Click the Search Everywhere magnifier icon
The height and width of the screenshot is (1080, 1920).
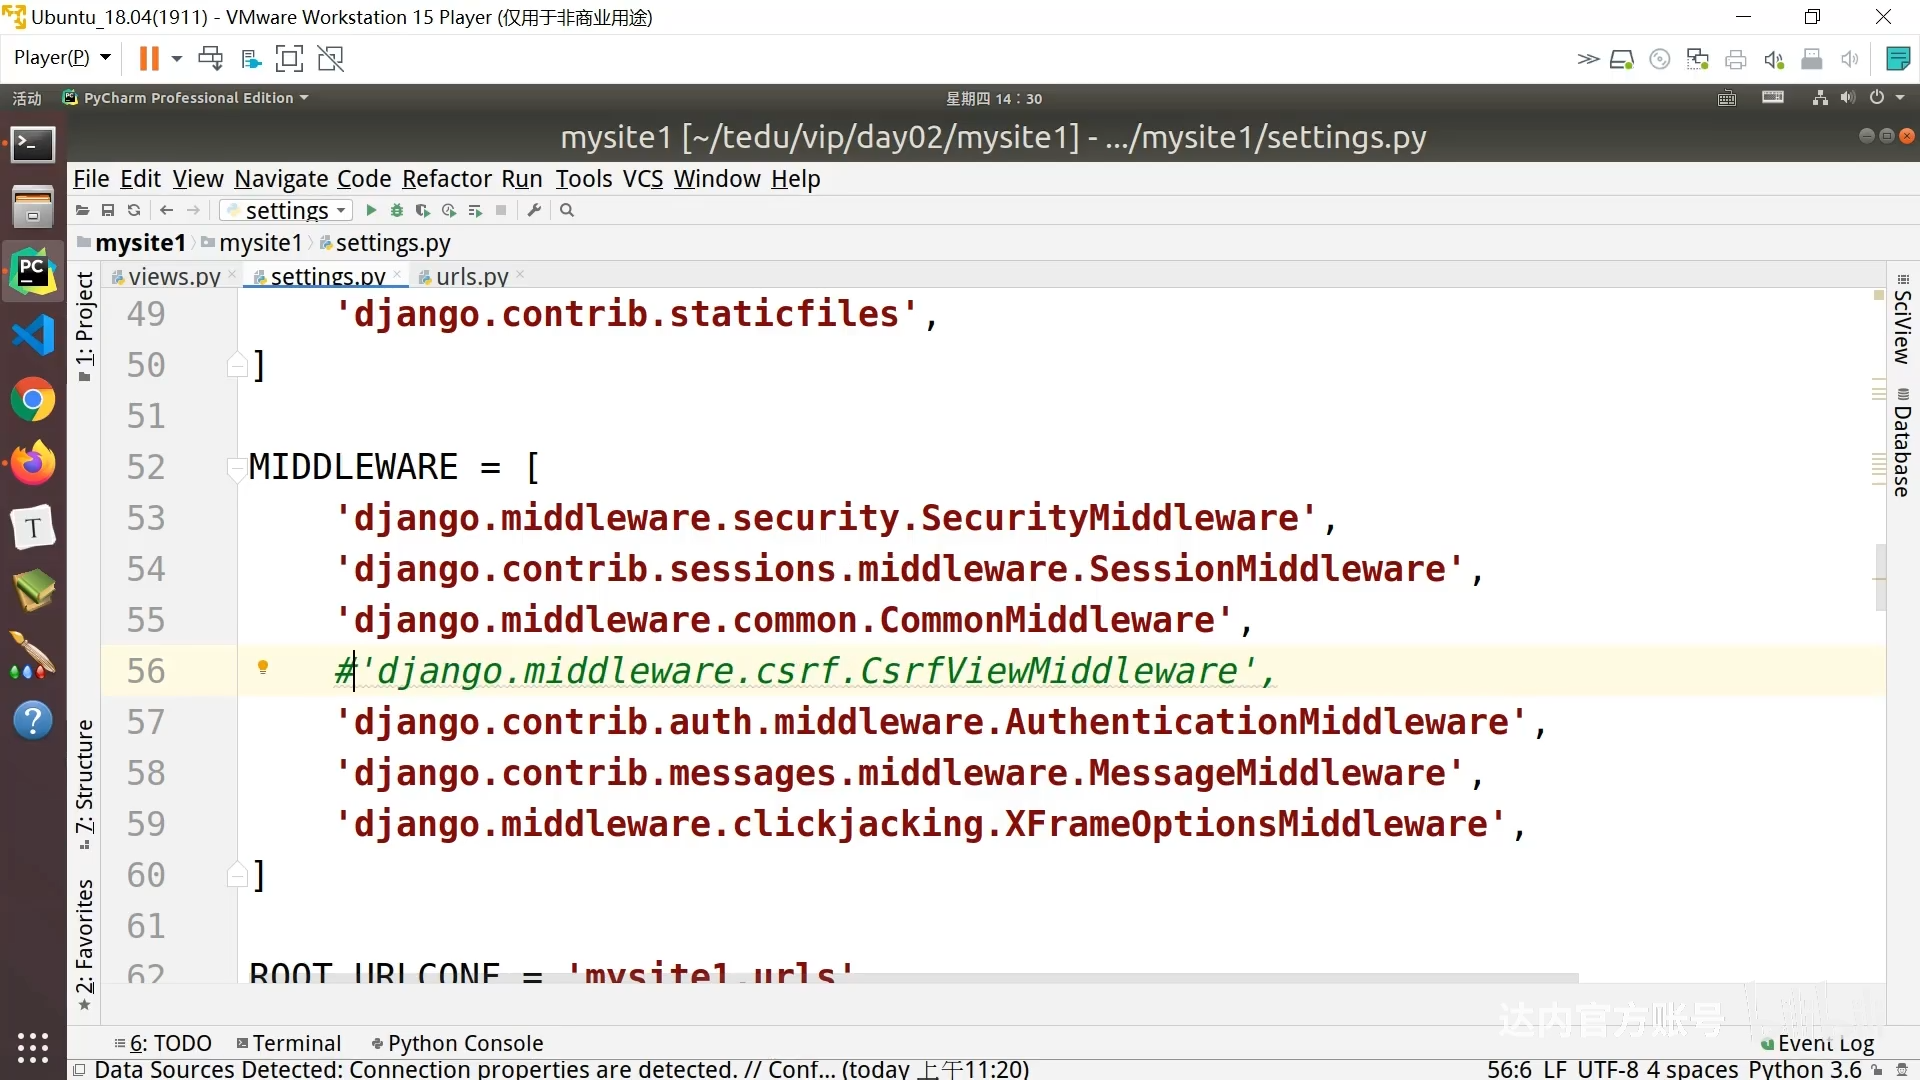567,210
